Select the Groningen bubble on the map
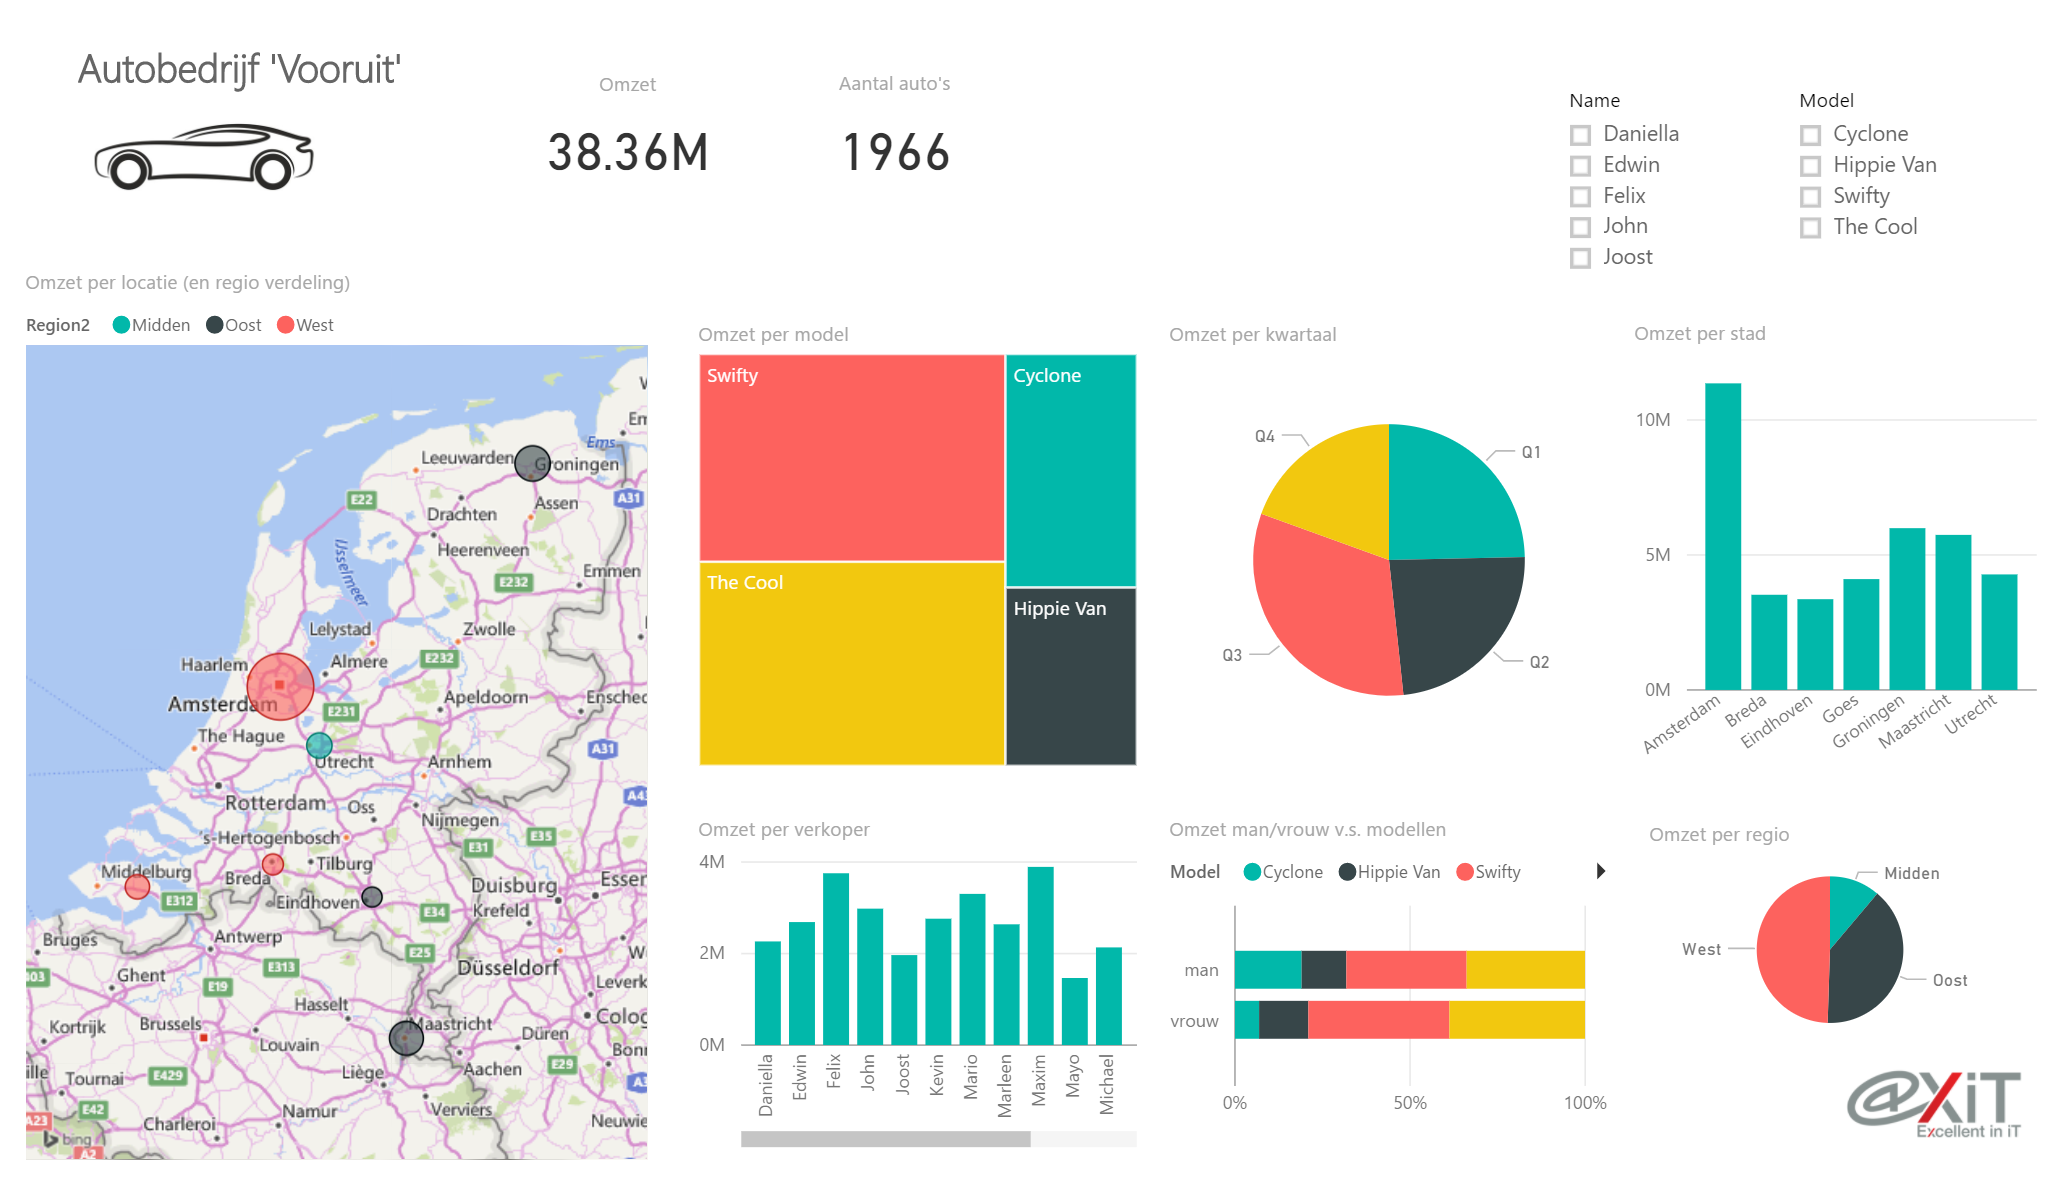The height and width of the screenshot is (1183, 2063). click(532, 463)
